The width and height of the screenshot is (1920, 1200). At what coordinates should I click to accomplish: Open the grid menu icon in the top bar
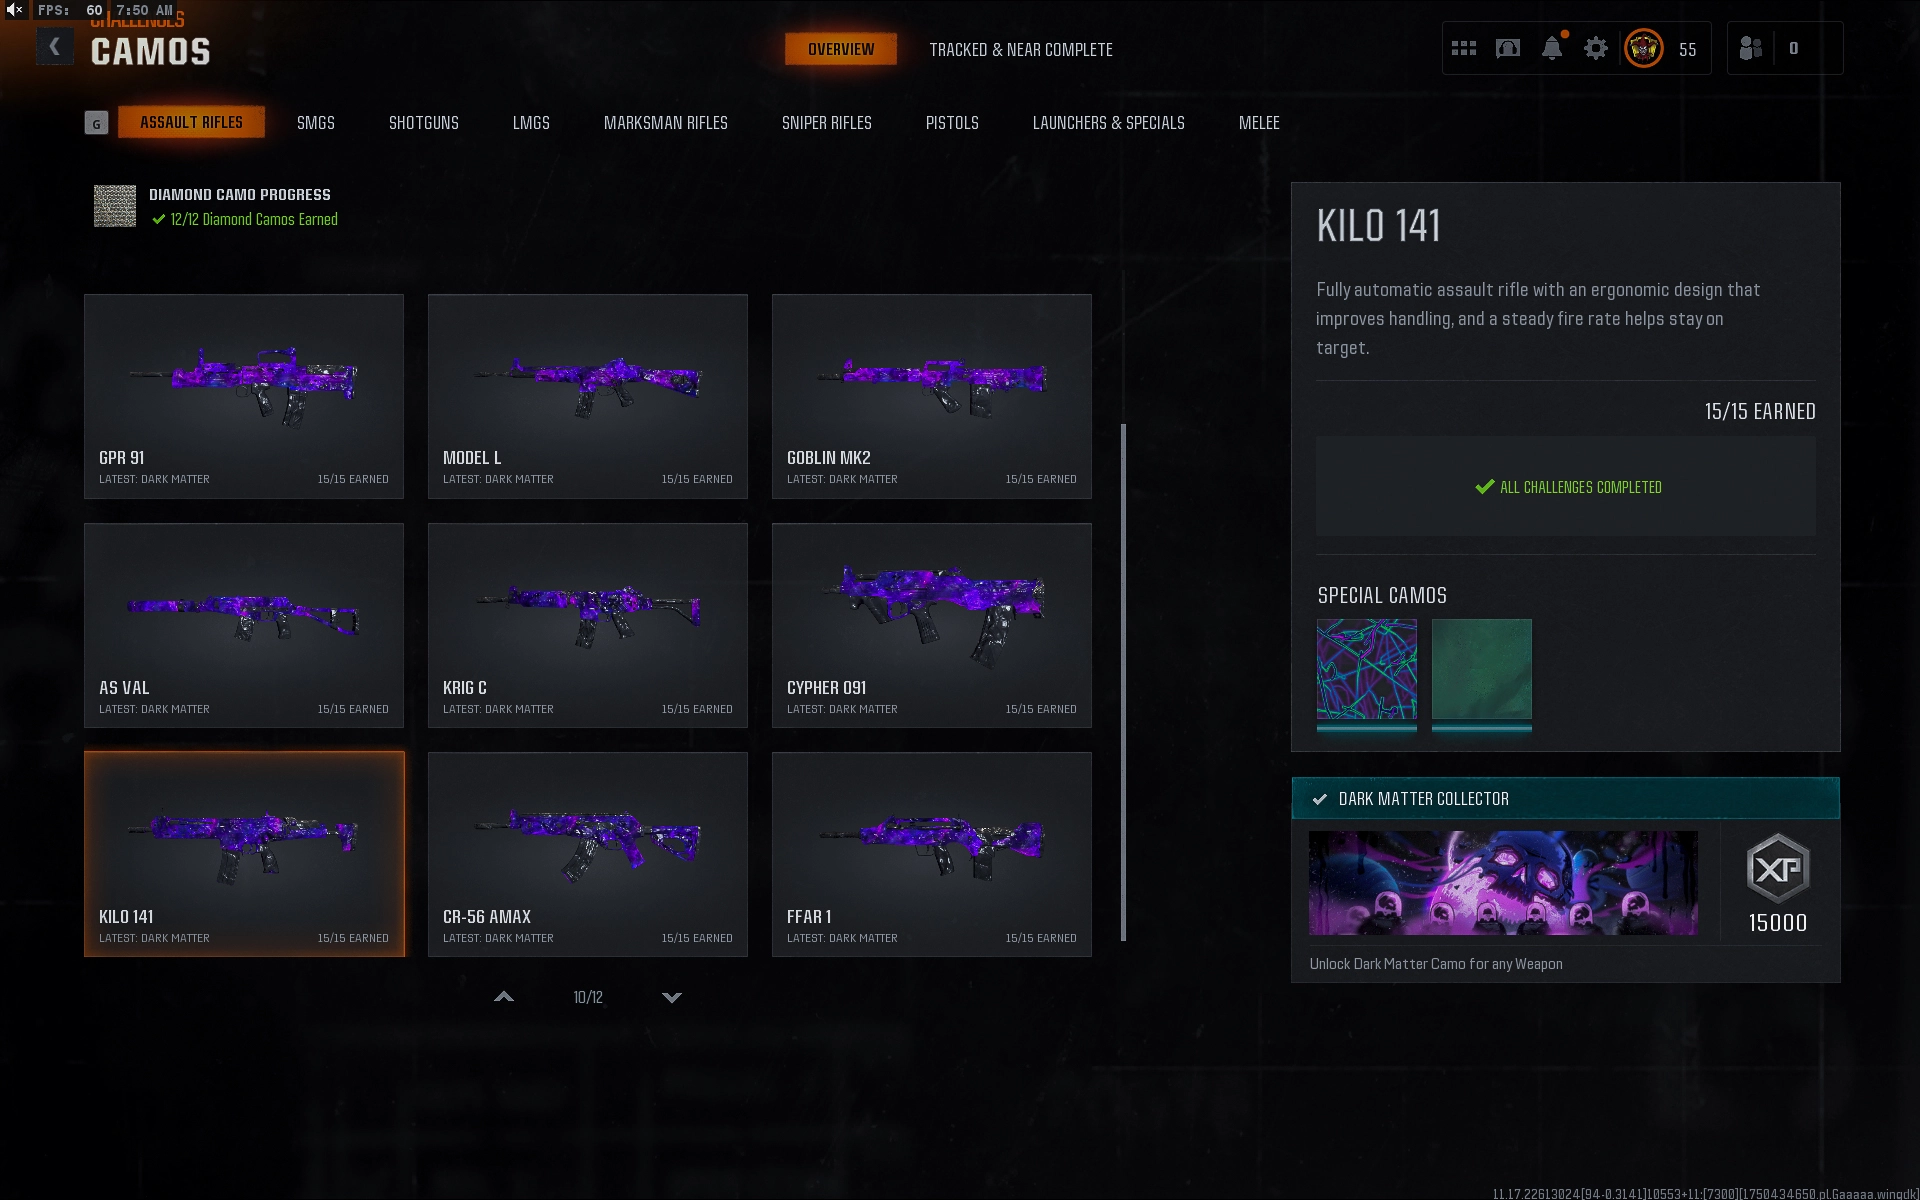click(1464, 48)
